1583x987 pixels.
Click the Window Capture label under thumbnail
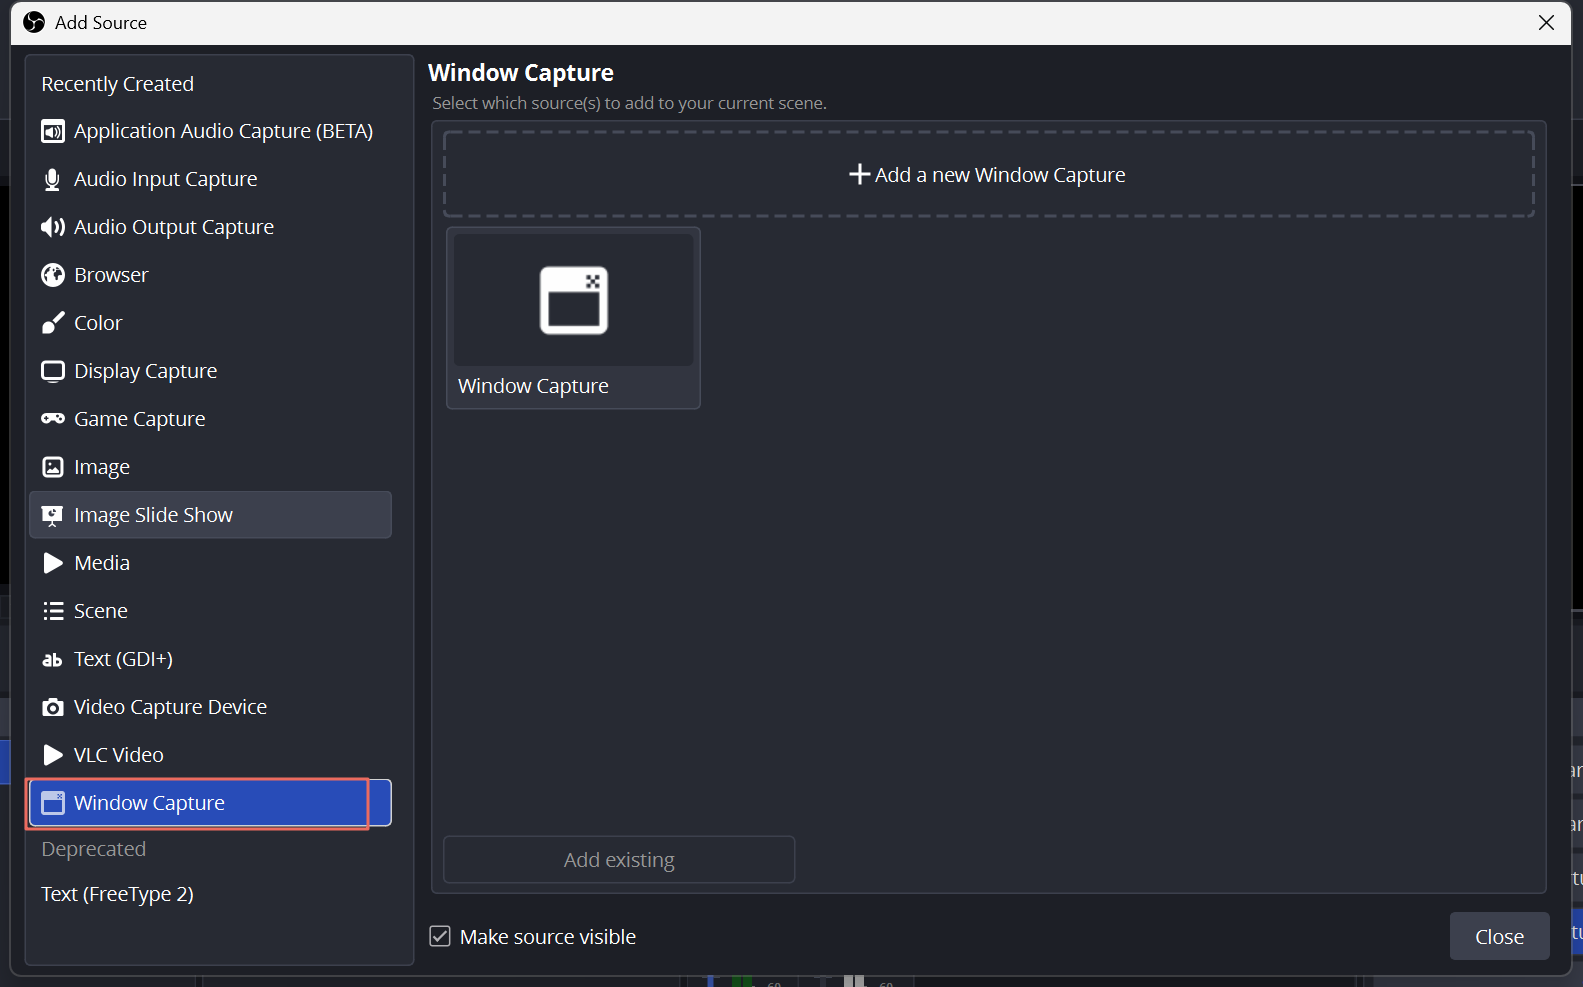tap(533, 386)
